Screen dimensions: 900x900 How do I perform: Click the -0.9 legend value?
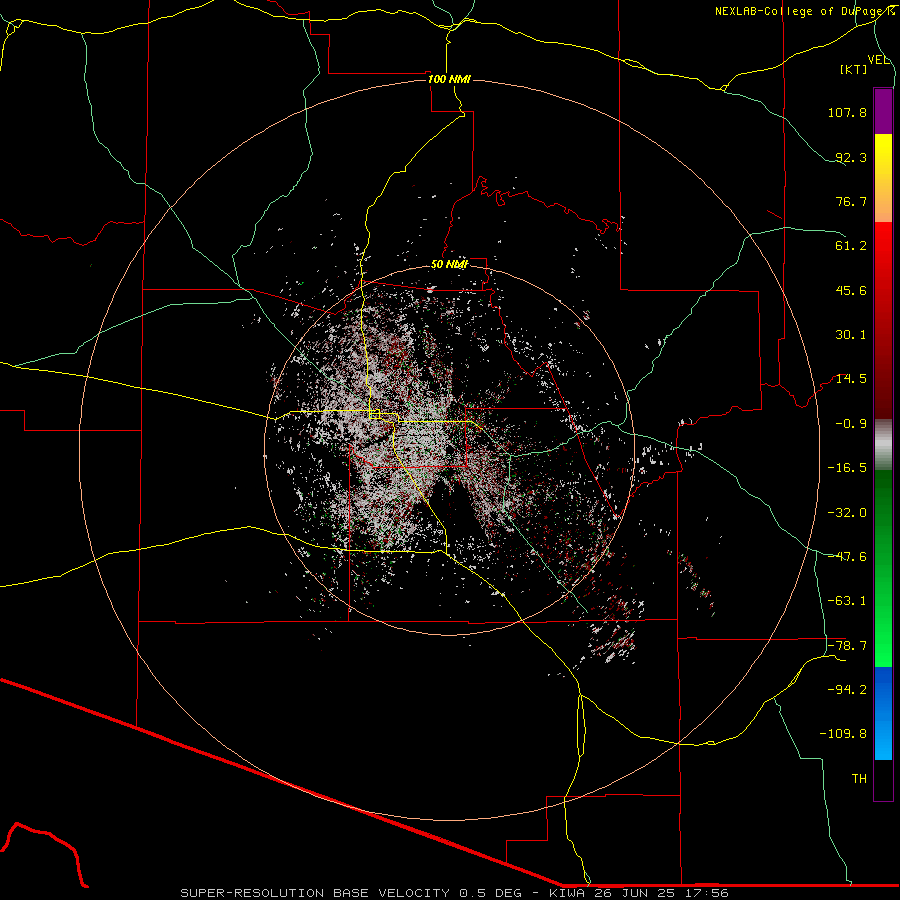pyautogui.click(x=851, y=424)
